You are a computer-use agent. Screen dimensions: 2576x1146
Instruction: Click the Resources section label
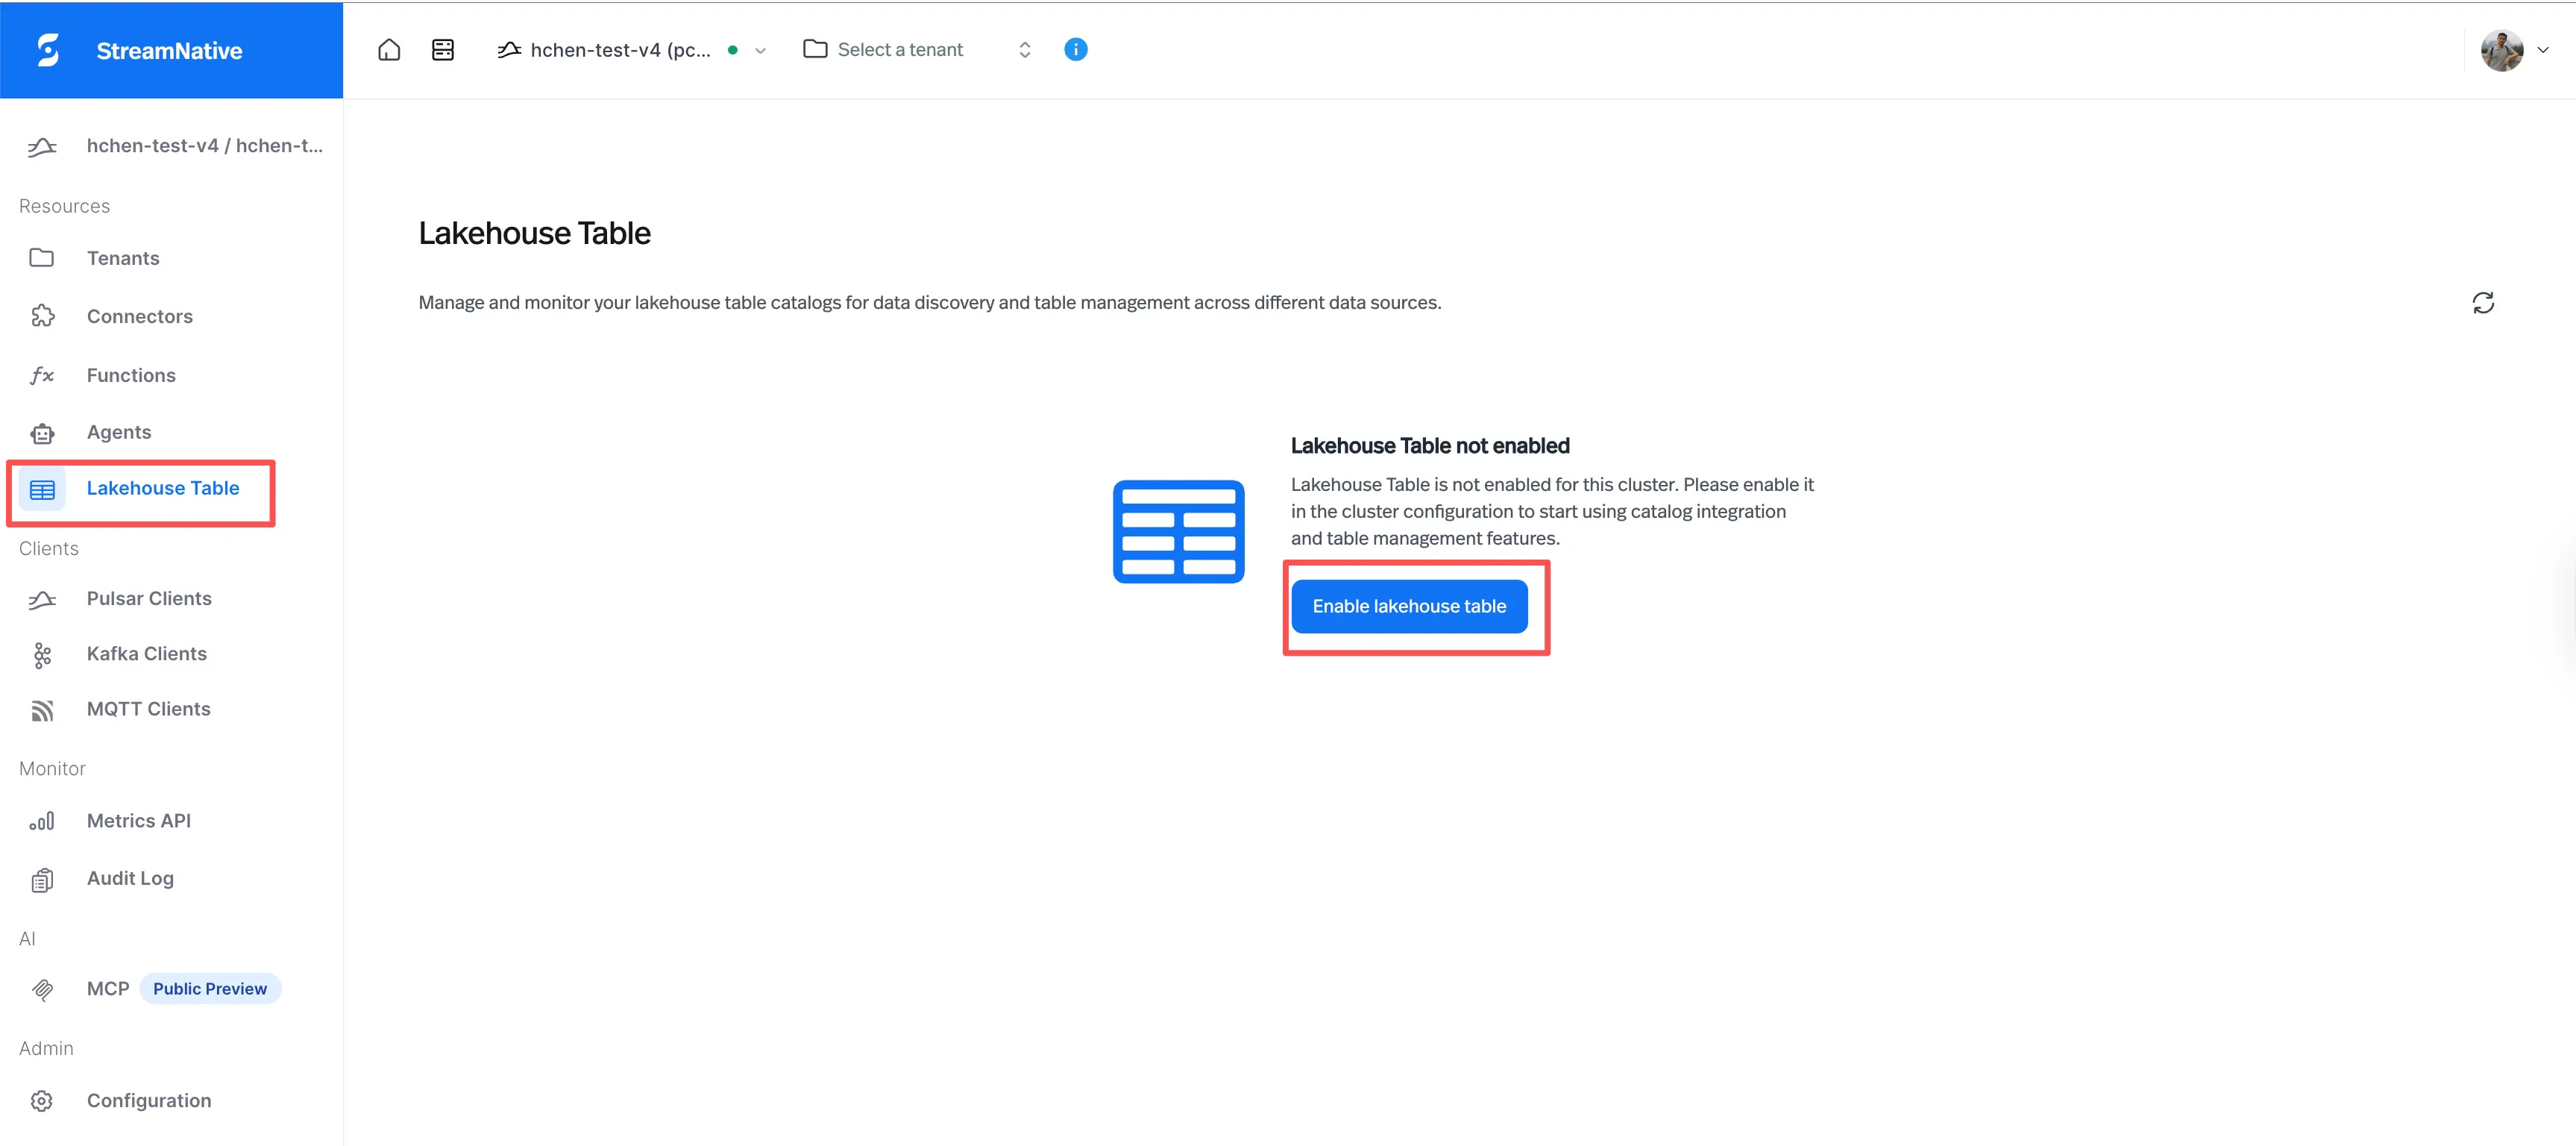click(64, 206)
